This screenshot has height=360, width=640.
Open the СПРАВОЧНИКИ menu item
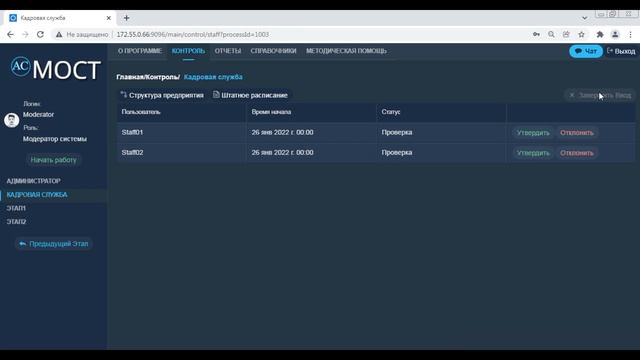click(x=273, y=51)
